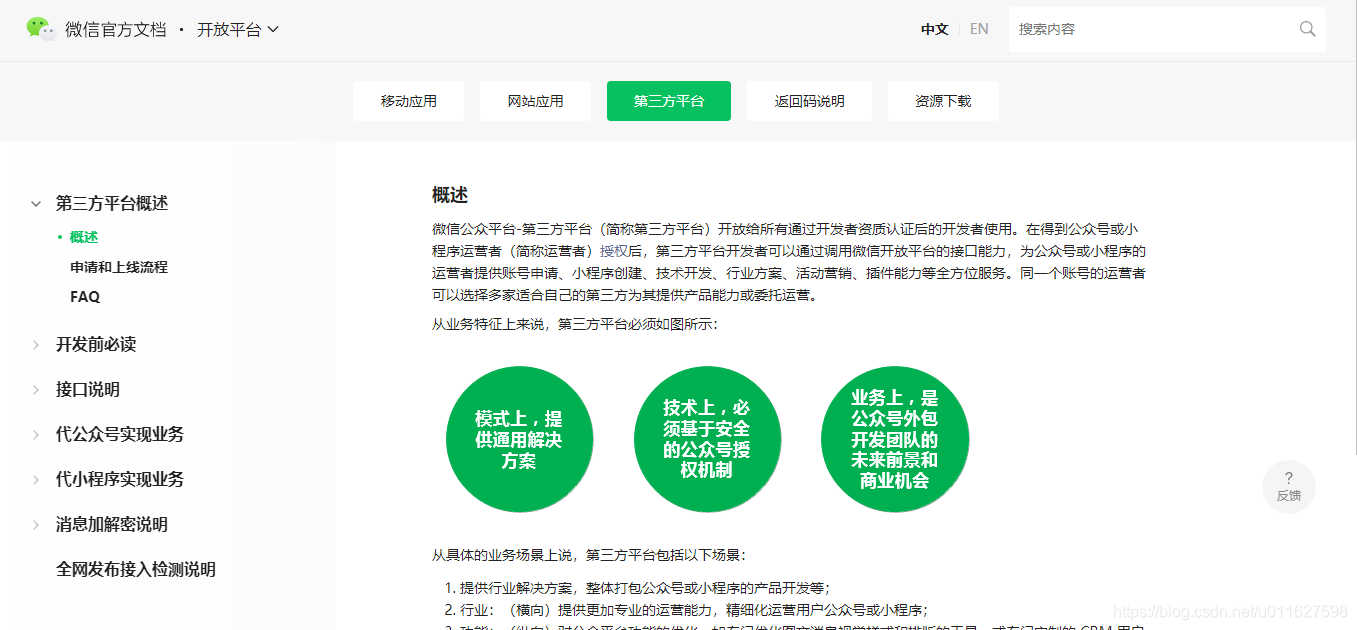Select the 概述 sidebar item
Viewport: 1357px width, 630px height.
[x=84, y=237]
